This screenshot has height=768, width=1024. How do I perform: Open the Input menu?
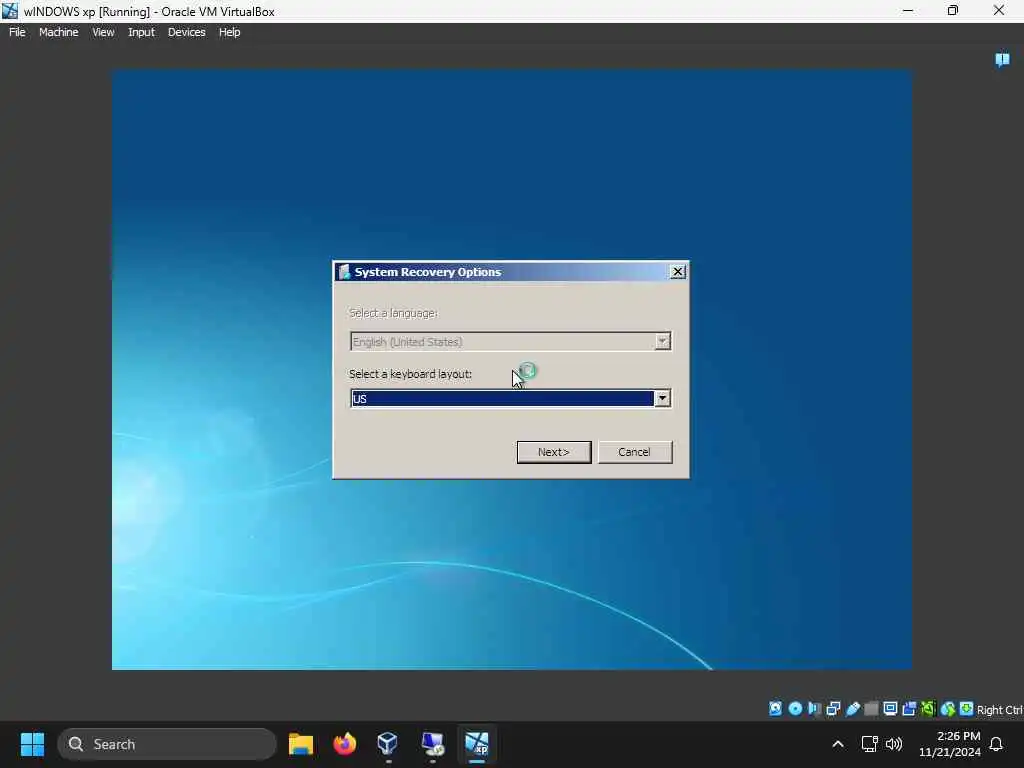click(x=141, y=32)
